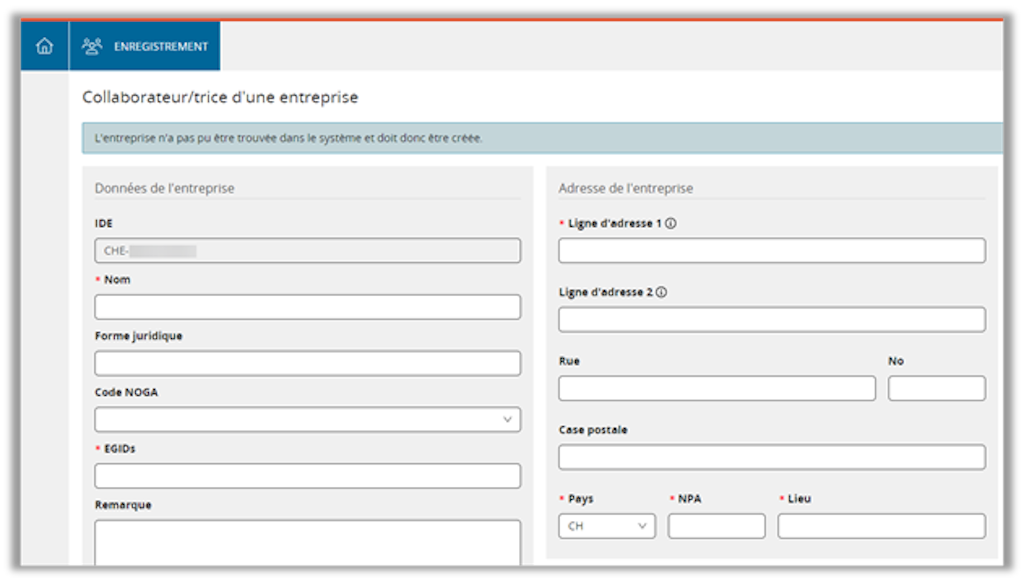
Task: Click the Code NOGA chevron arrow
Action: pyautogui.click(x=507, y=420)
